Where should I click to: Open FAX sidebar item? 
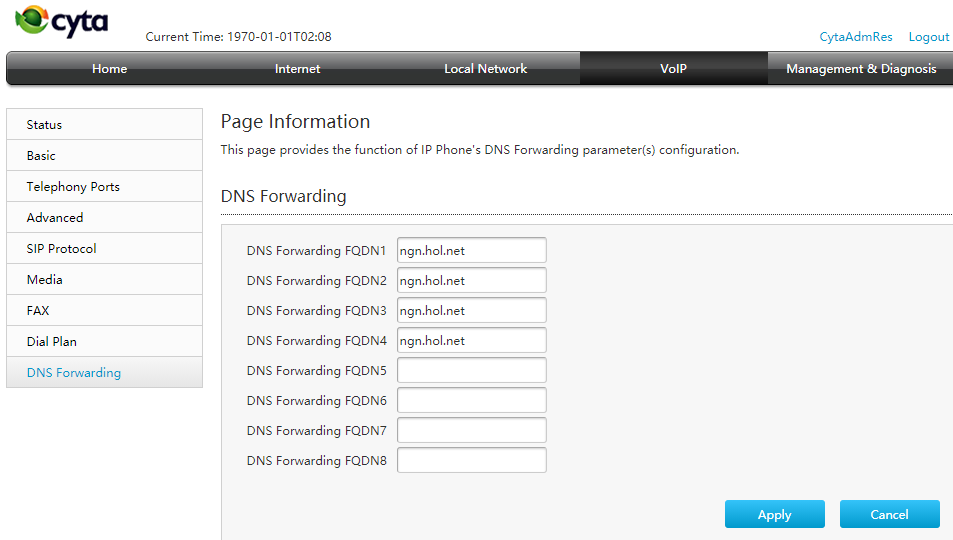(x=105, y=311)
